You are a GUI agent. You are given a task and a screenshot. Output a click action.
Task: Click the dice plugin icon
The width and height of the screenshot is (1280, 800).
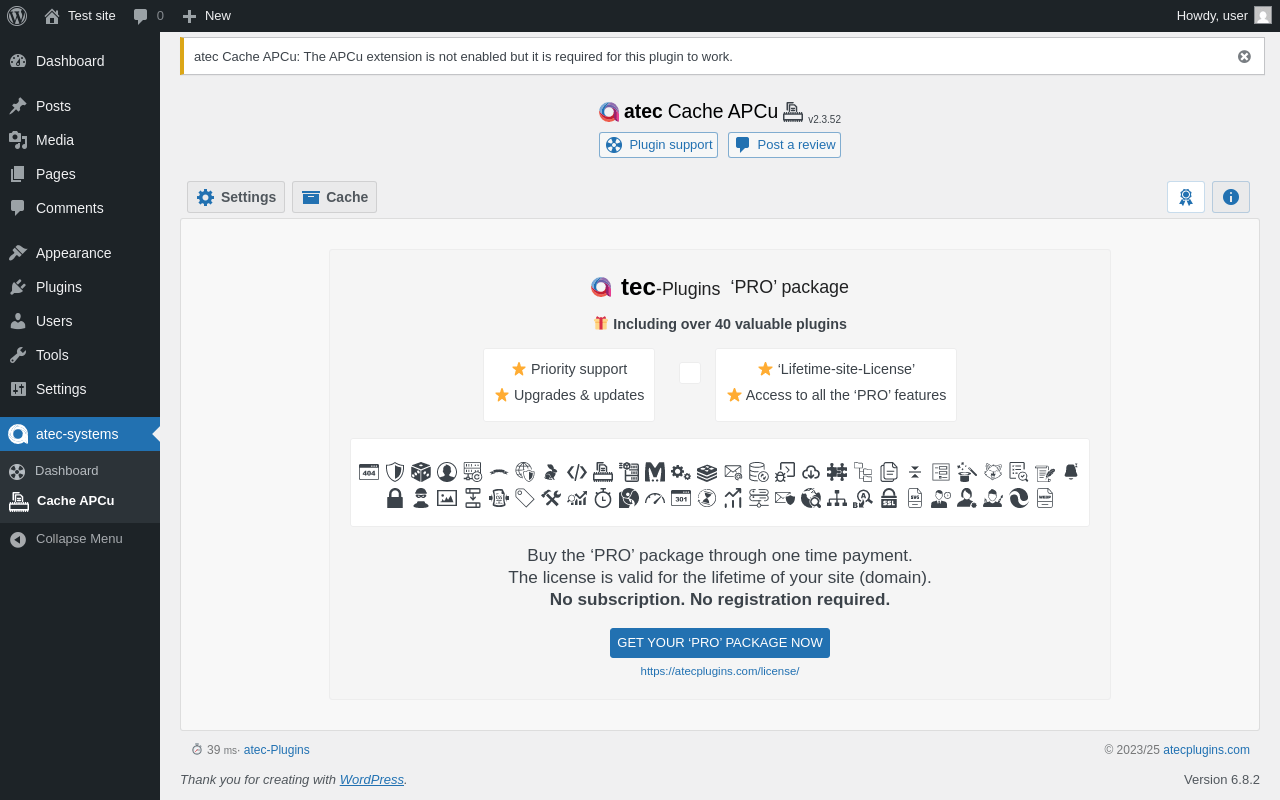(x=421, y=472)
